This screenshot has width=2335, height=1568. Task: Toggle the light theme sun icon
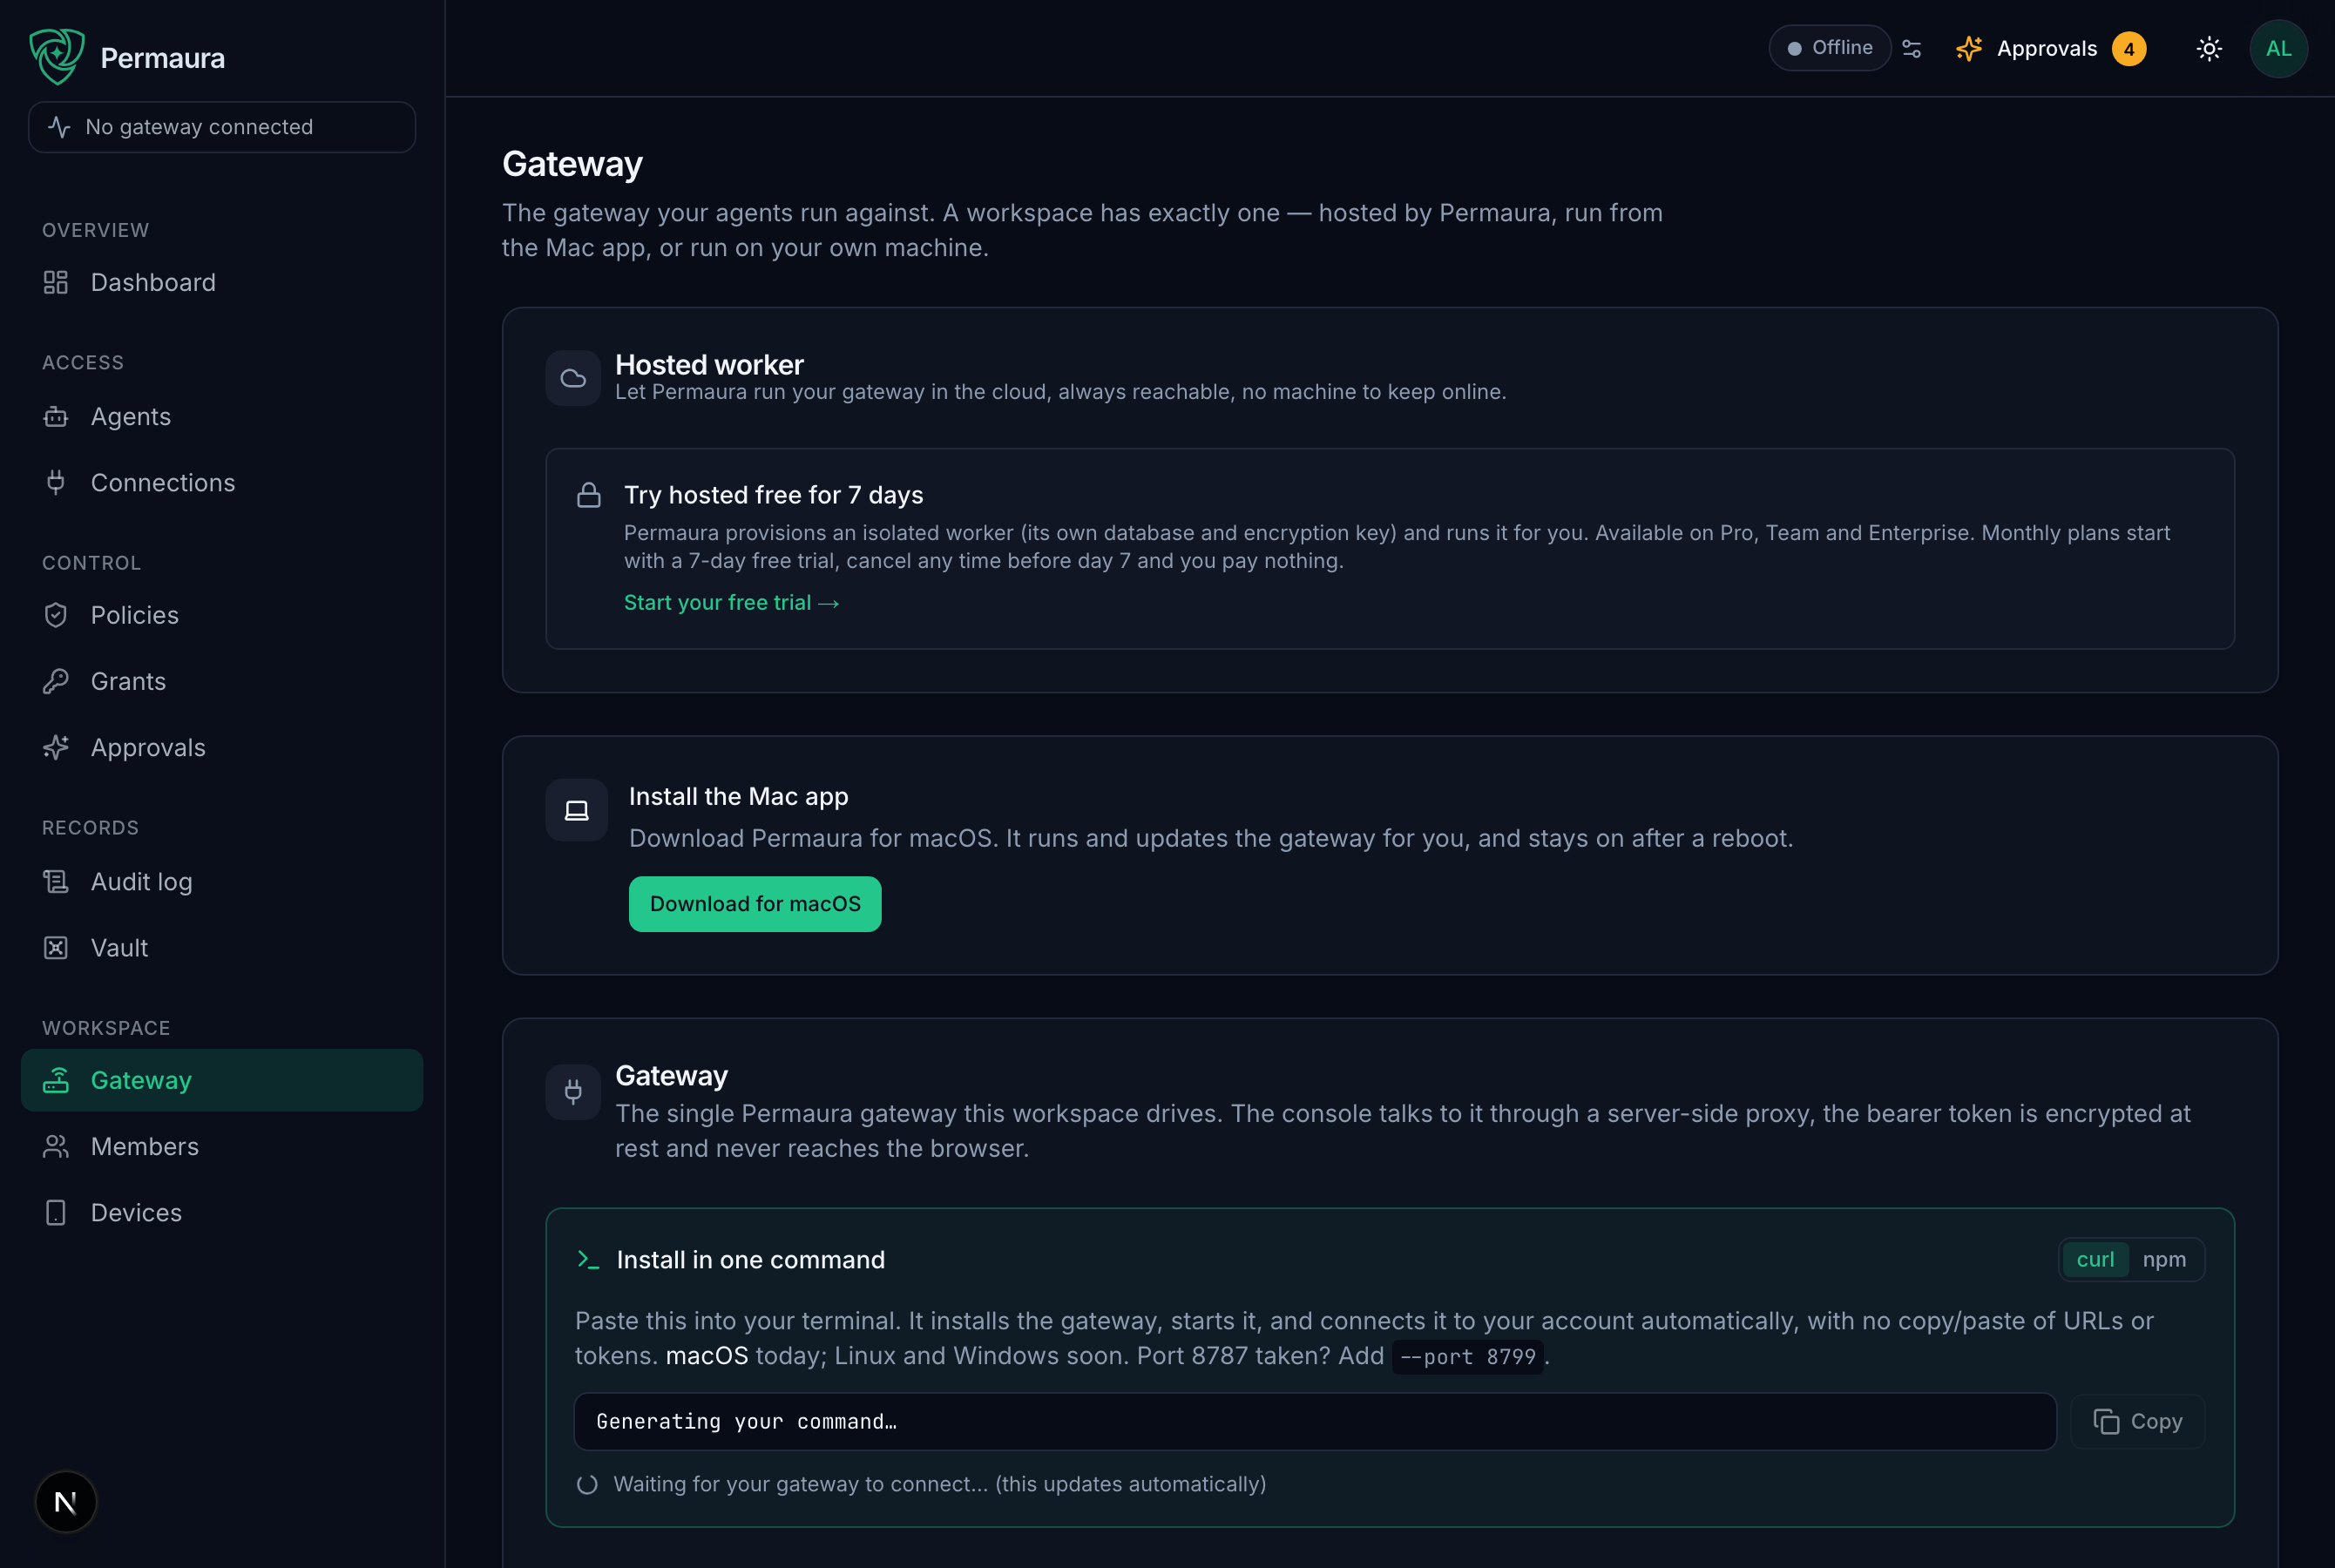pos(2209,48)
